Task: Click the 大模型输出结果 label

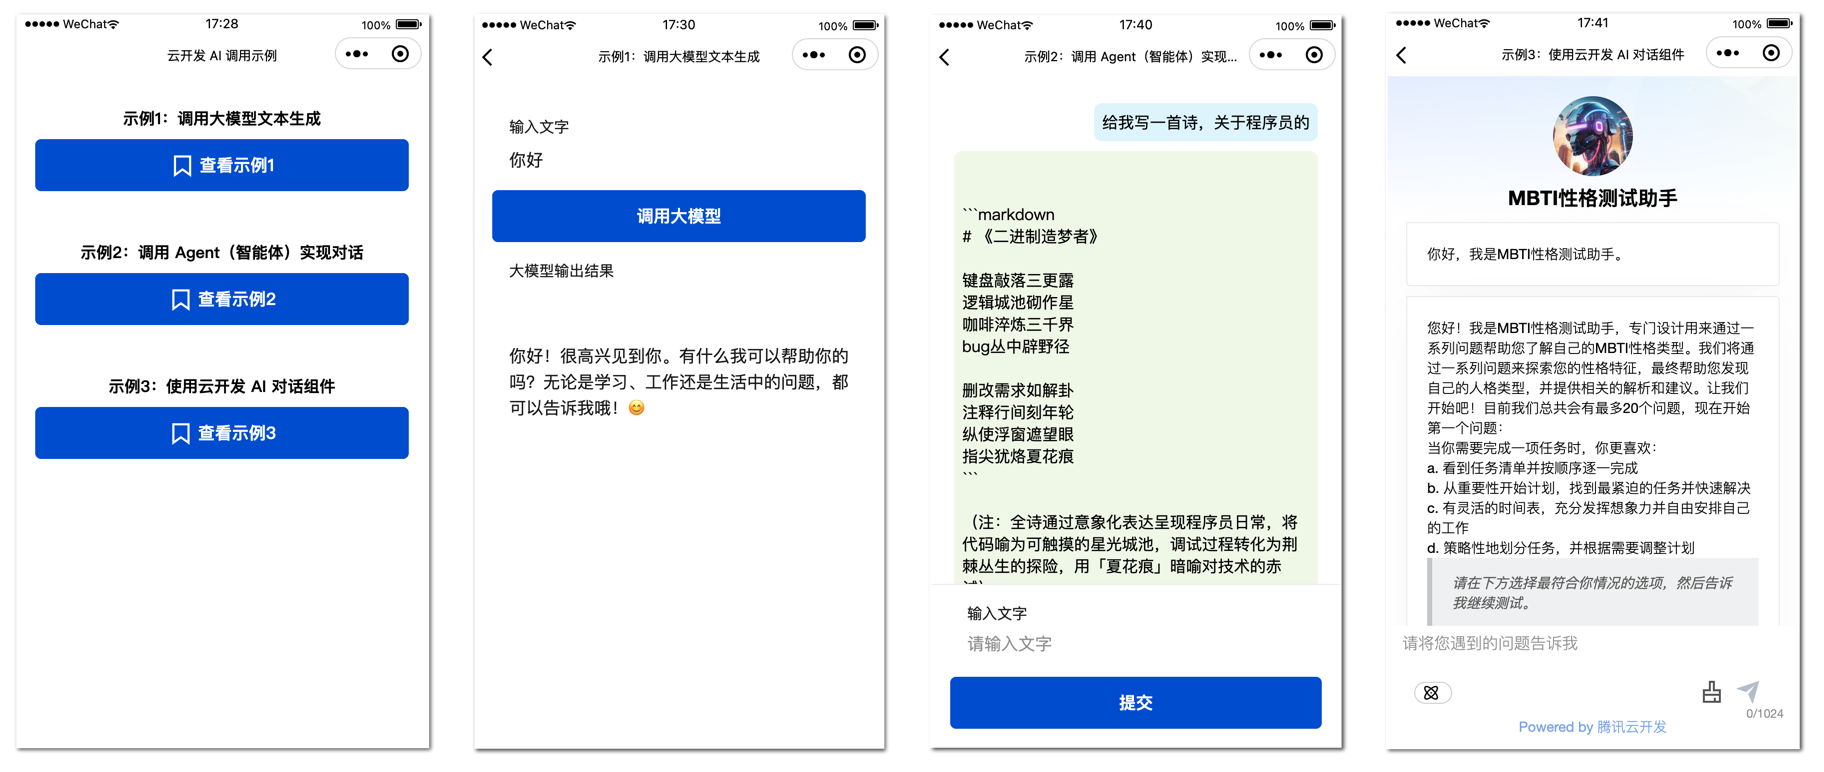Action: pos(561,271)
